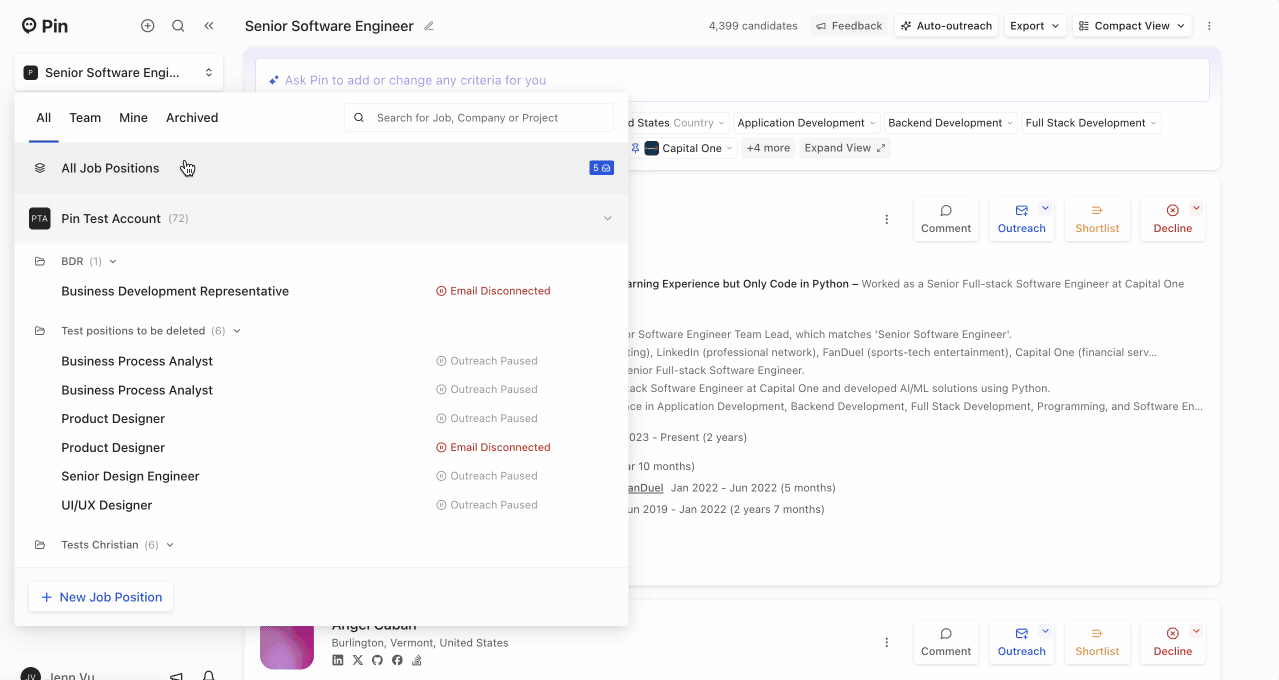Open the Export dropdown
This screenshot has width=1279, height=680.
pos(1034,26)
